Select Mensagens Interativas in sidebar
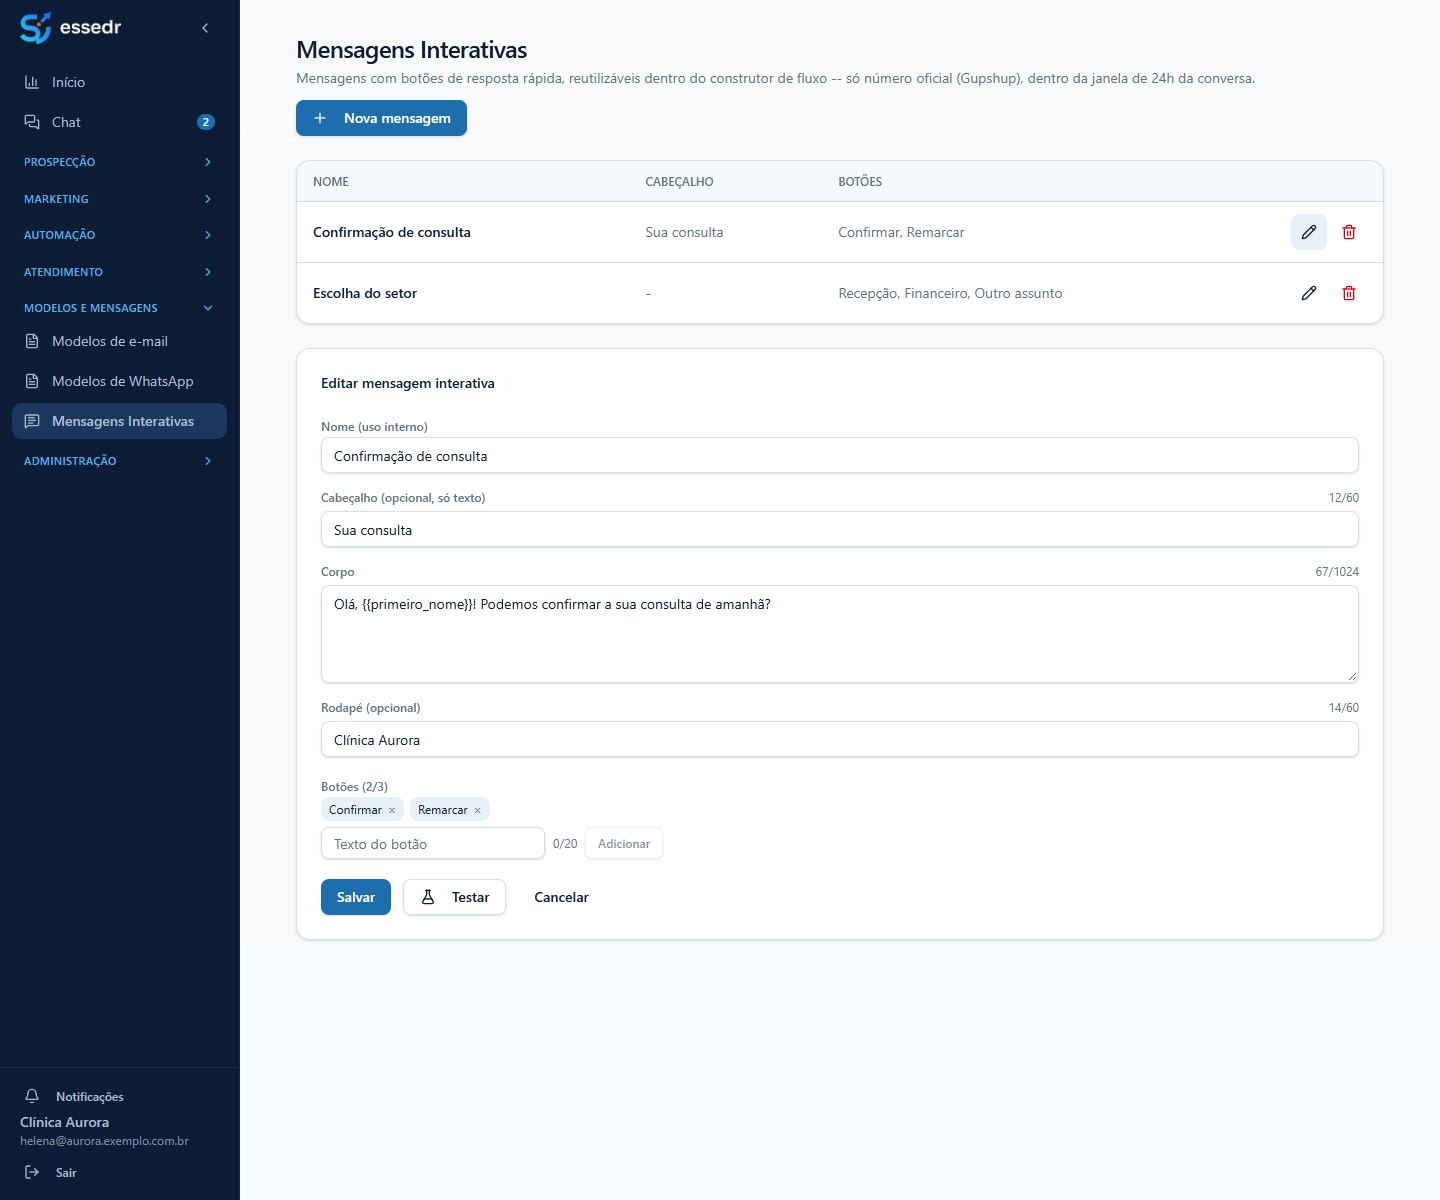 tap(120, 421)
